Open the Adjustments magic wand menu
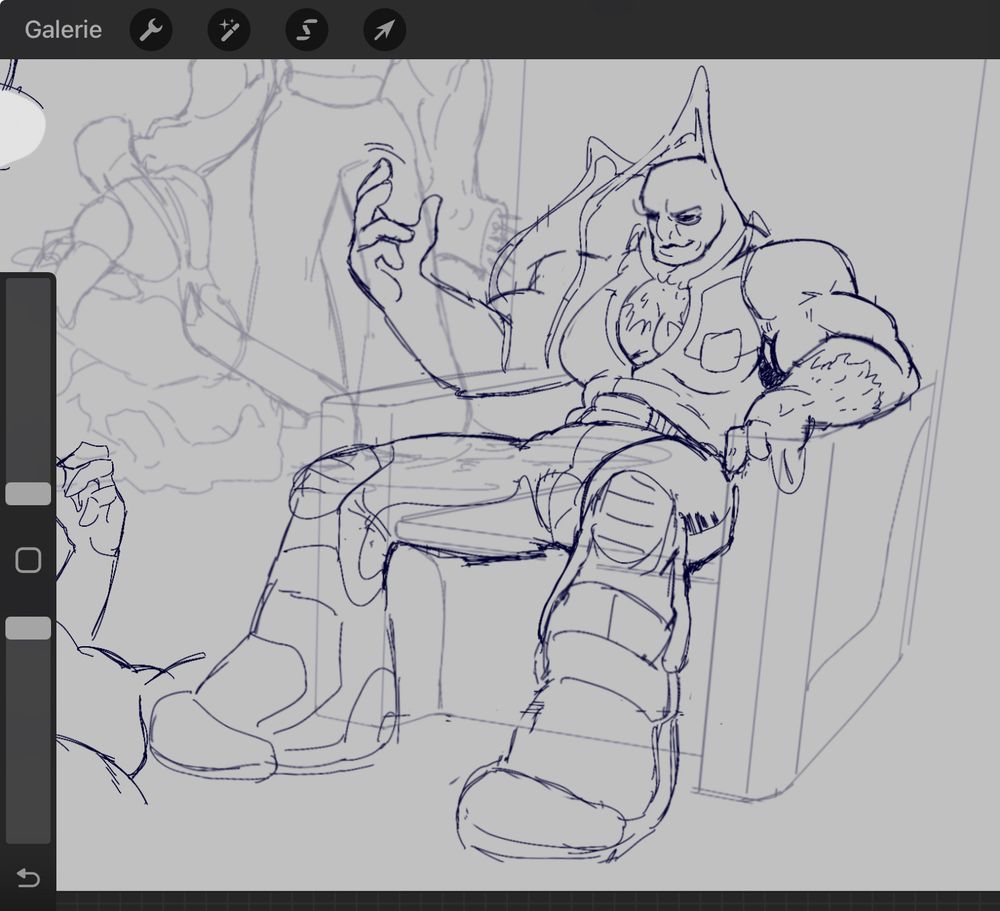Image resolution: width=1000 pixels, height=911 pixels. tap(229, 30)
